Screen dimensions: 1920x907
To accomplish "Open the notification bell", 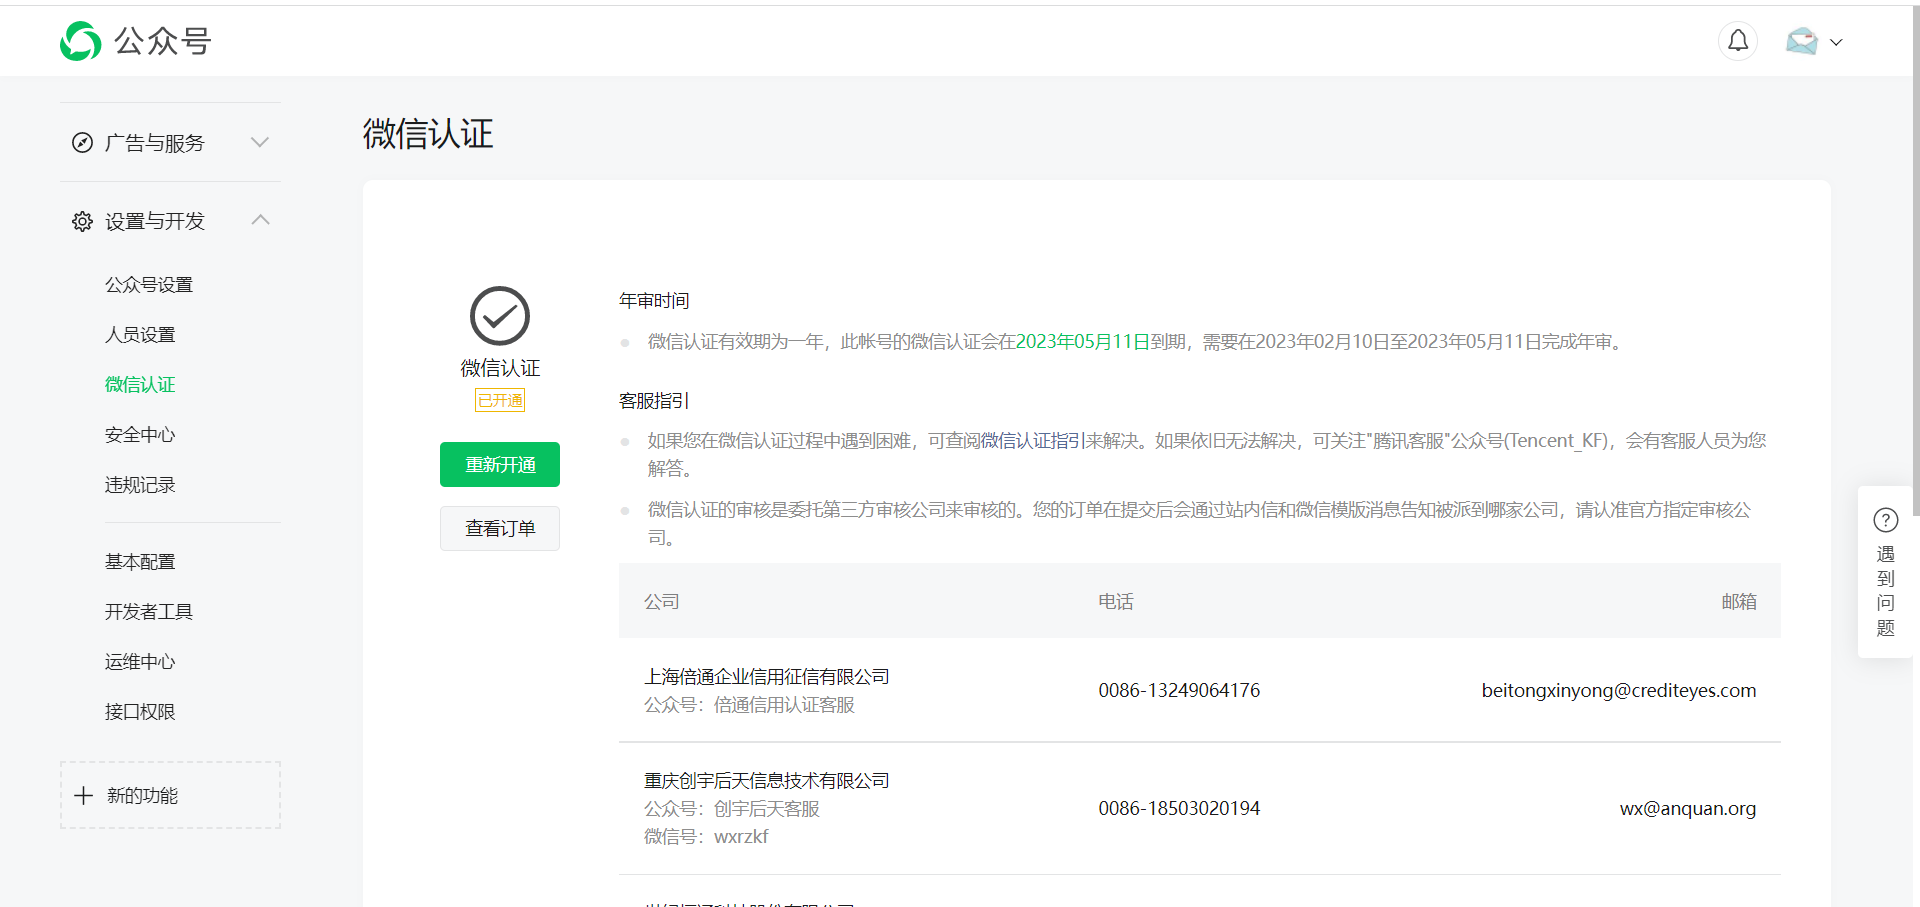I will (x=1738, y=41).
